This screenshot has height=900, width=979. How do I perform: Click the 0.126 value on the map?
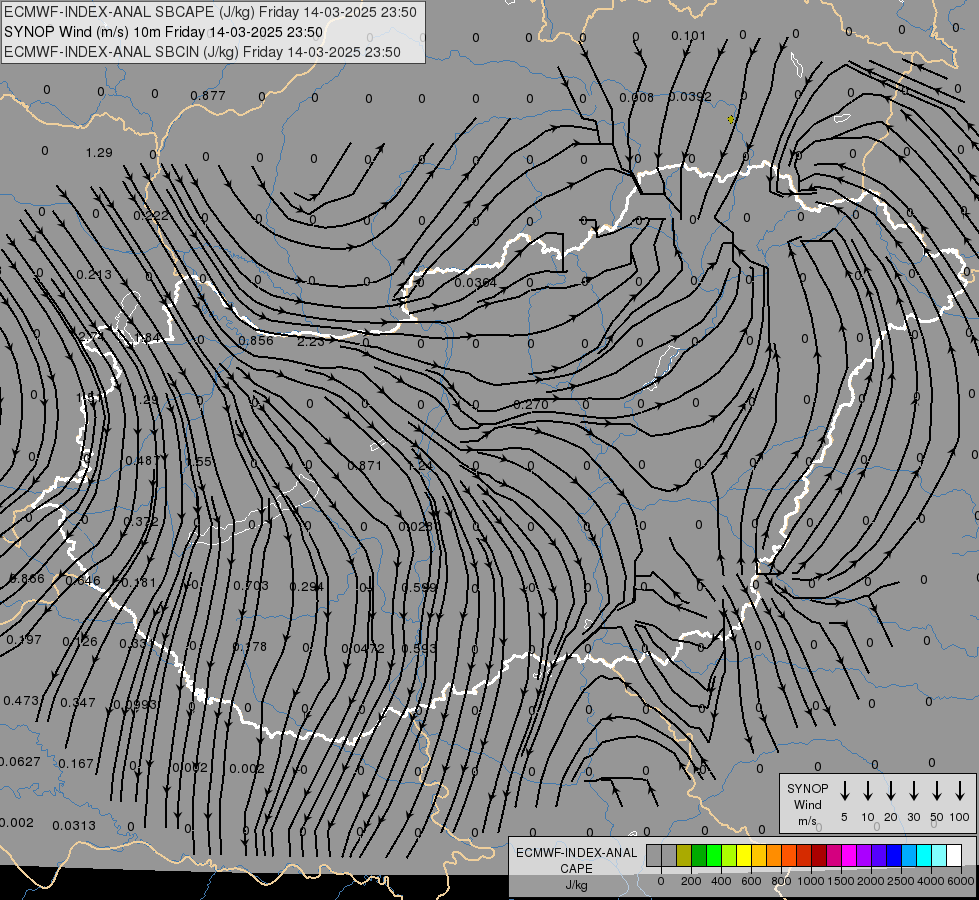coord(80,641)
